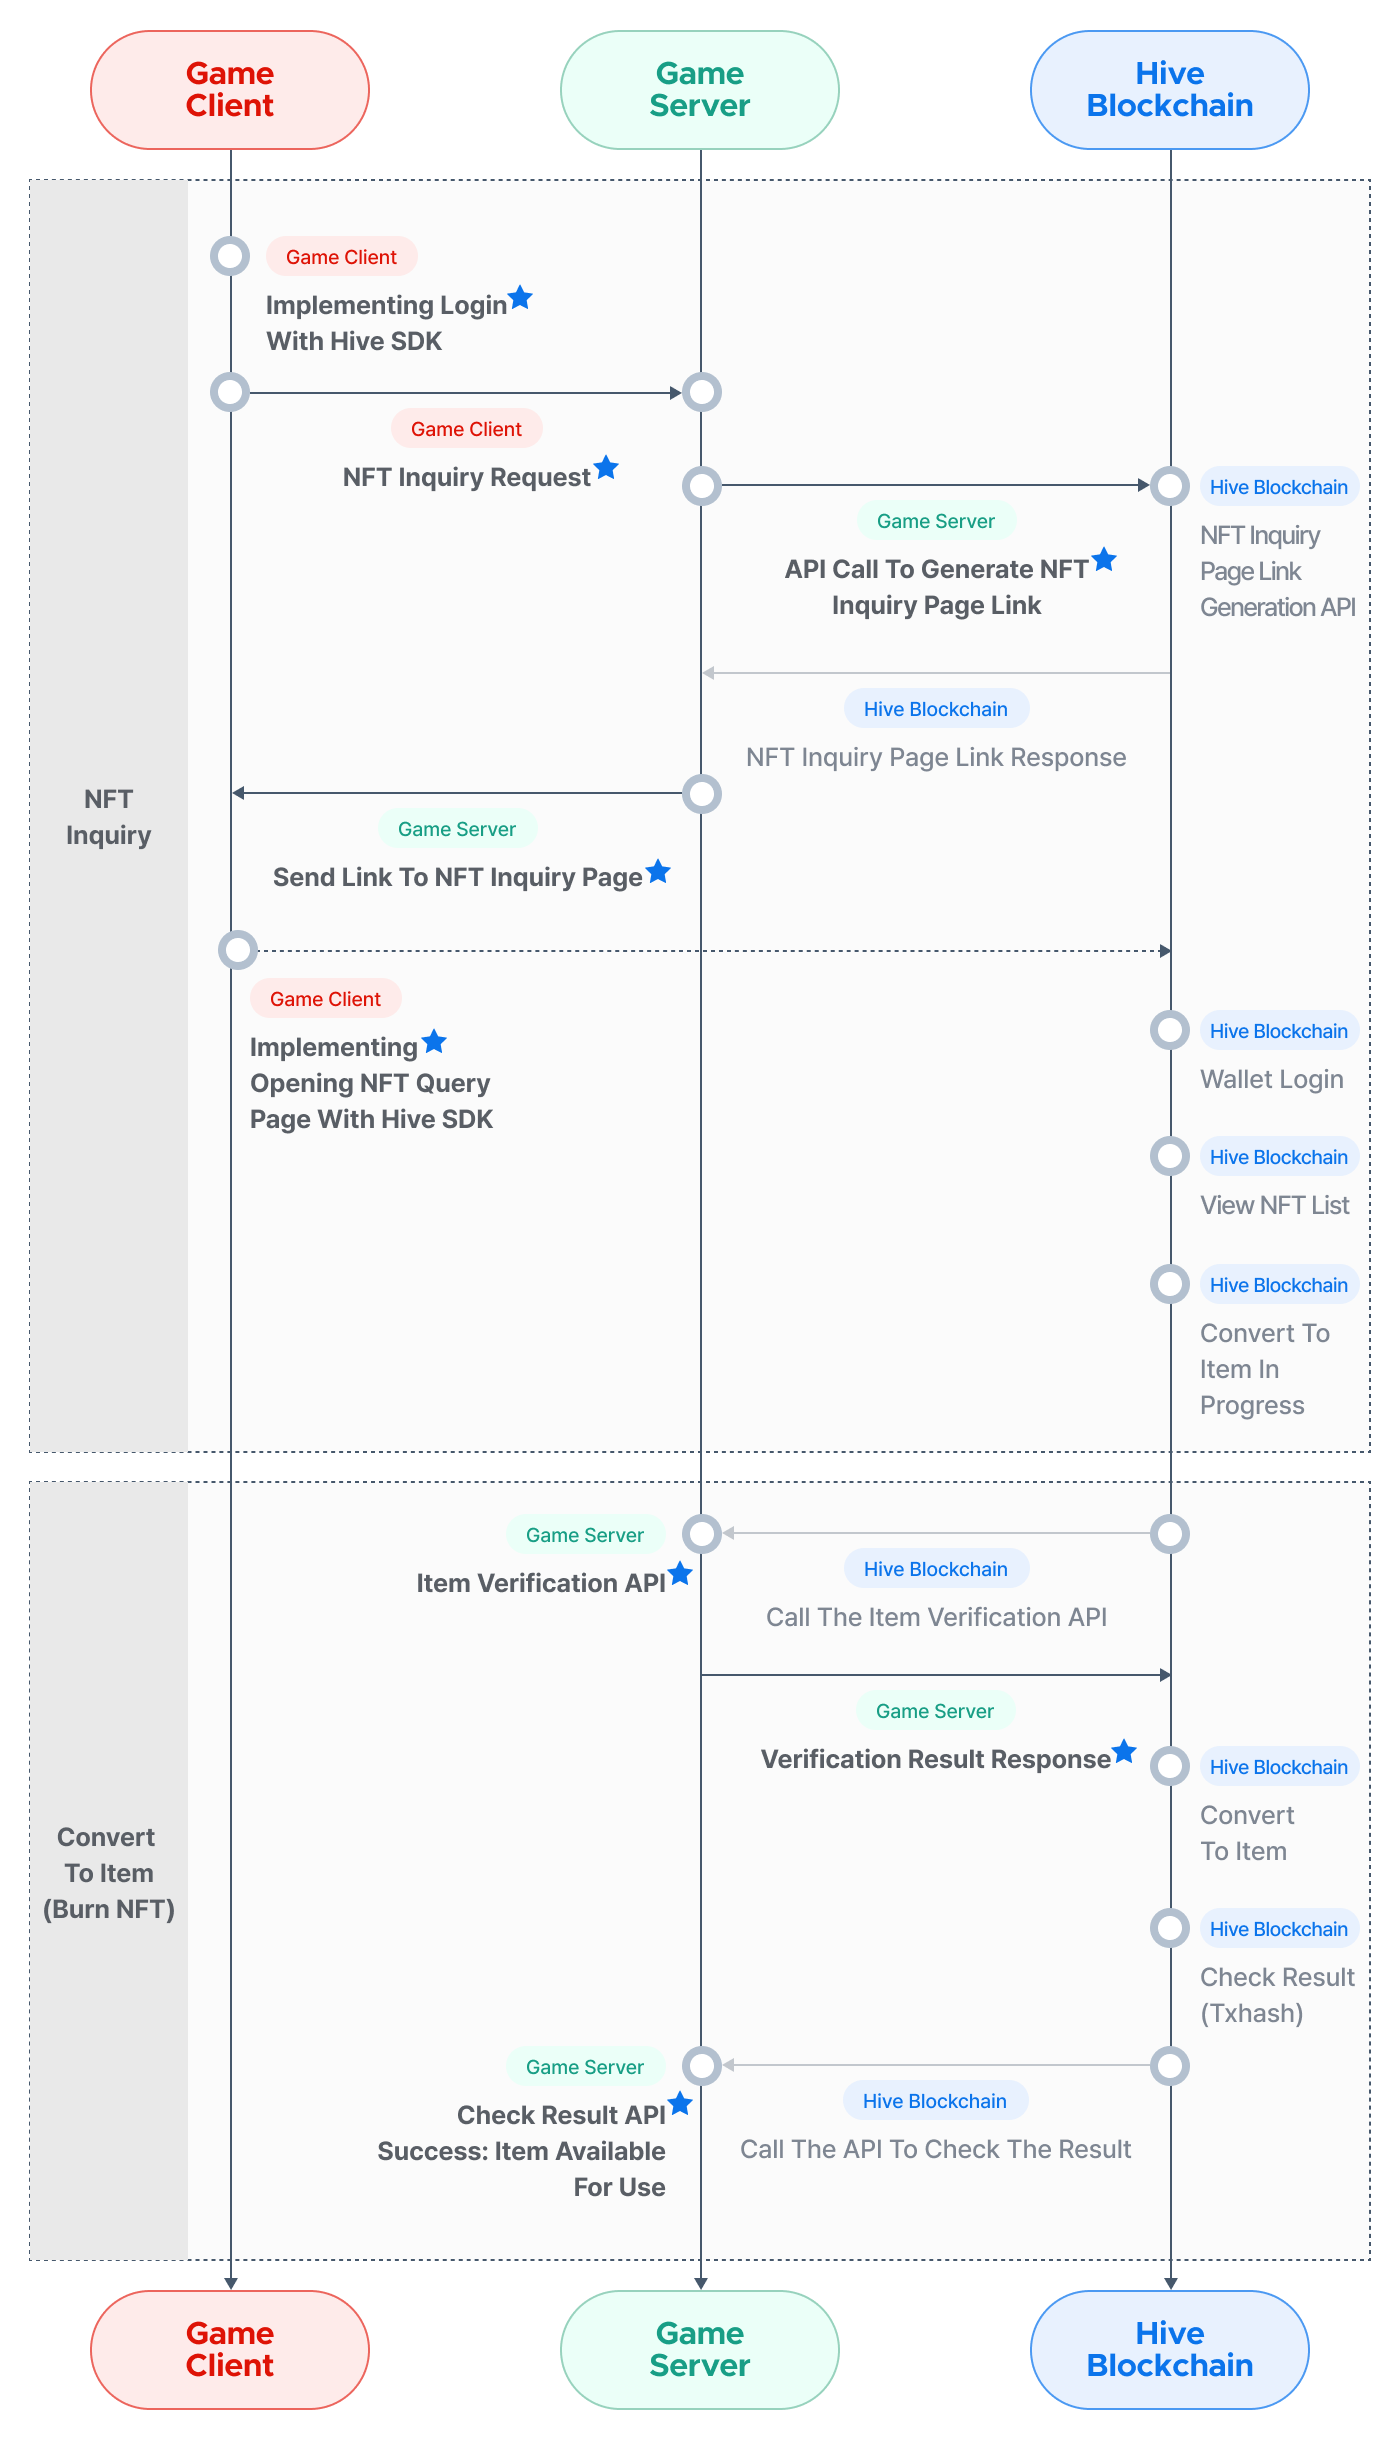
Task: Click star beside "Send Link To NFT Inquiry Page"
Action: [658, 871]
